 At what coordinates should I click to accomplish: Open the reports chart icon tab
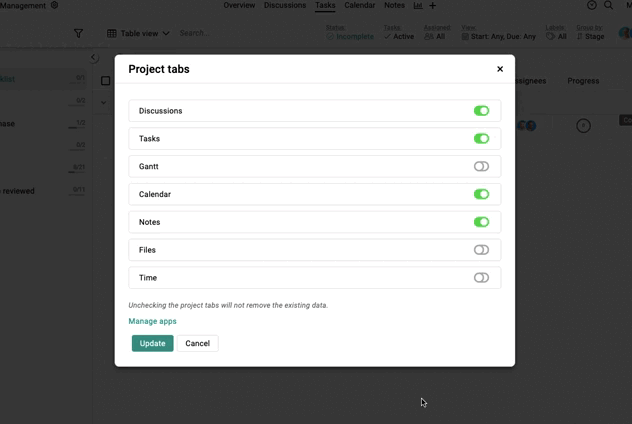coord(418,6)
